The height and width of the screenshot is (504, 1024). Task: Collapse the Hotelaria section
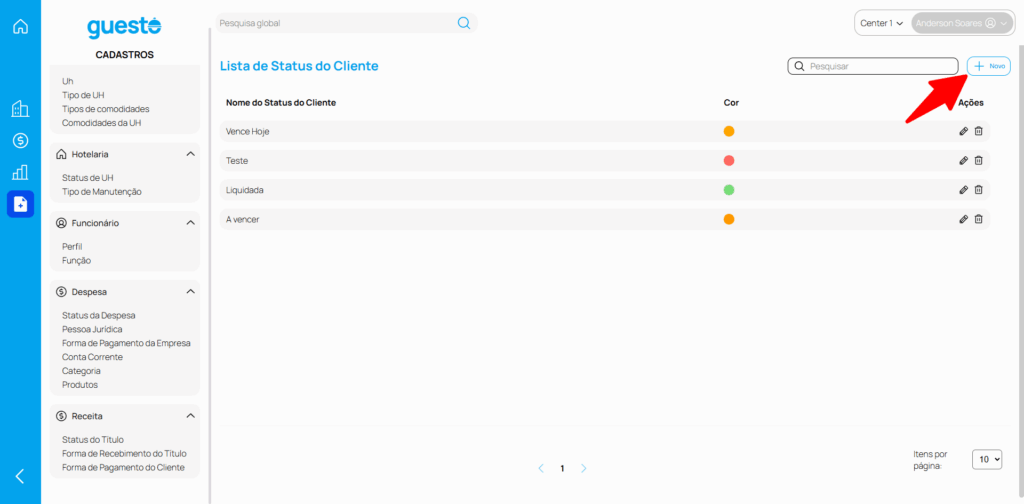(x=190, y=154)
